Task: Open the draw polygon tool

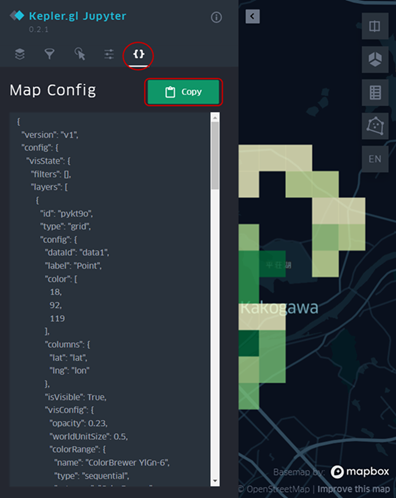Action: (x=375, y=126)
